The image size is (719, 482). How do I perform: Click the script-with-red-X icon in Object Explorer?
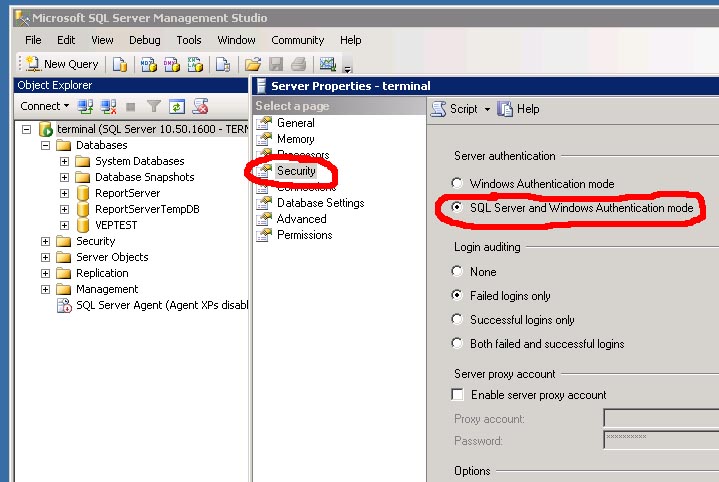click(x=200, y=106)
